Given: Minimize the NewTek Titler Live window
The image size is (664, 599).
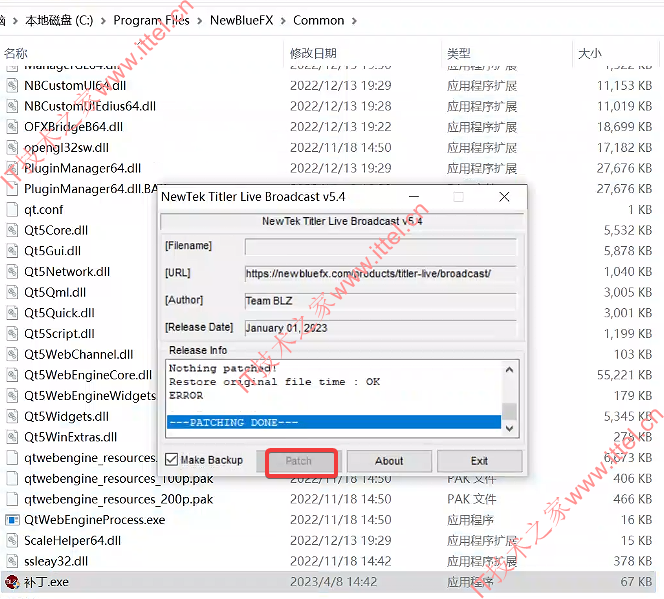Looking at the screenshot, I should tap(414, 197).
